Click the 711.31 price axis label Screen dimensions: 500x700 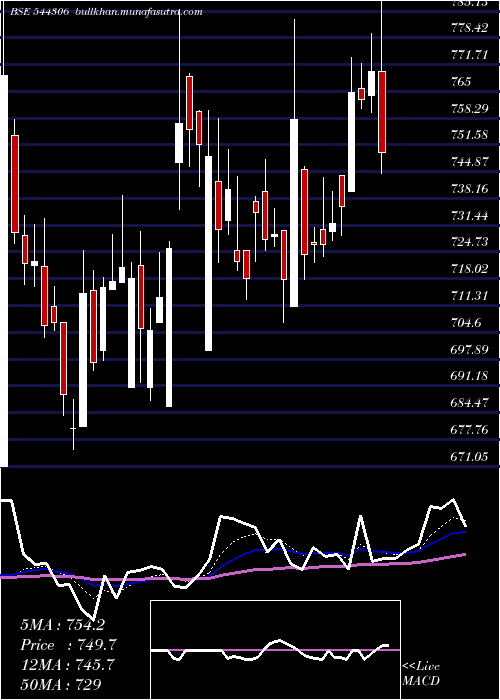tap(469, 296)
